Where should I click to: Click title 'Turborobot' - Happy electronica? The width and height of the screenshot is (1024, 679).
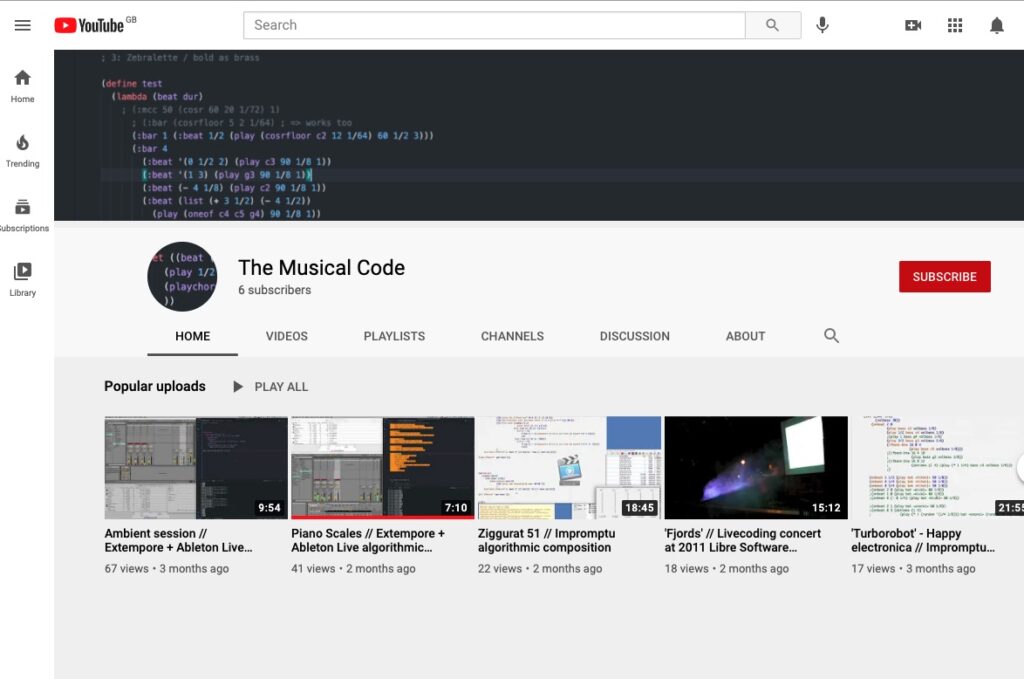[923, 541]
